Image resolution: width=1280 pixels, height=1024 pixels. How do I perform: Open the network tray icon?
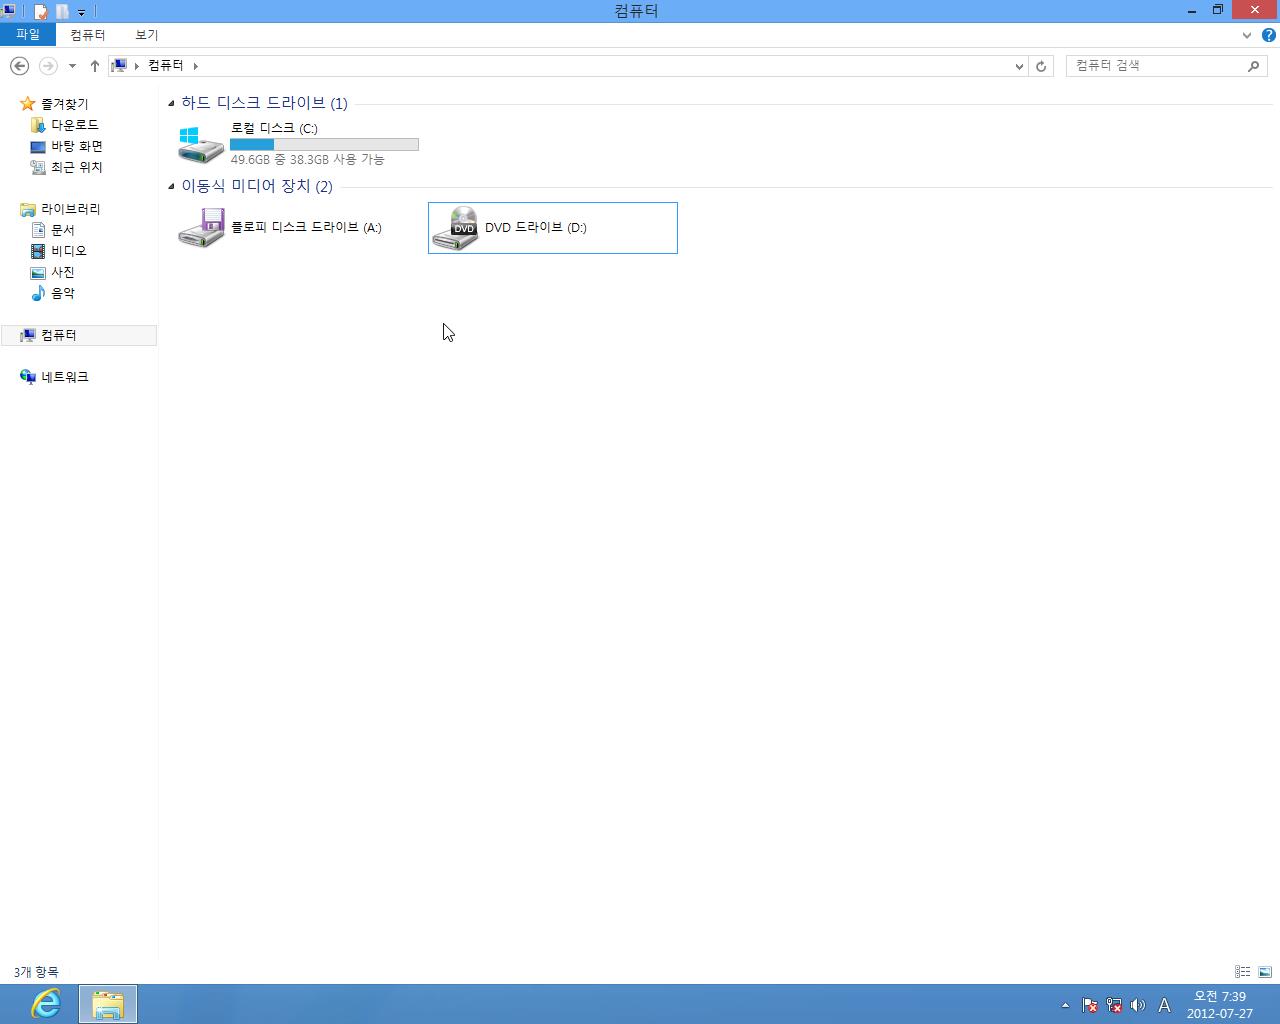[x=1113, y=1006]
